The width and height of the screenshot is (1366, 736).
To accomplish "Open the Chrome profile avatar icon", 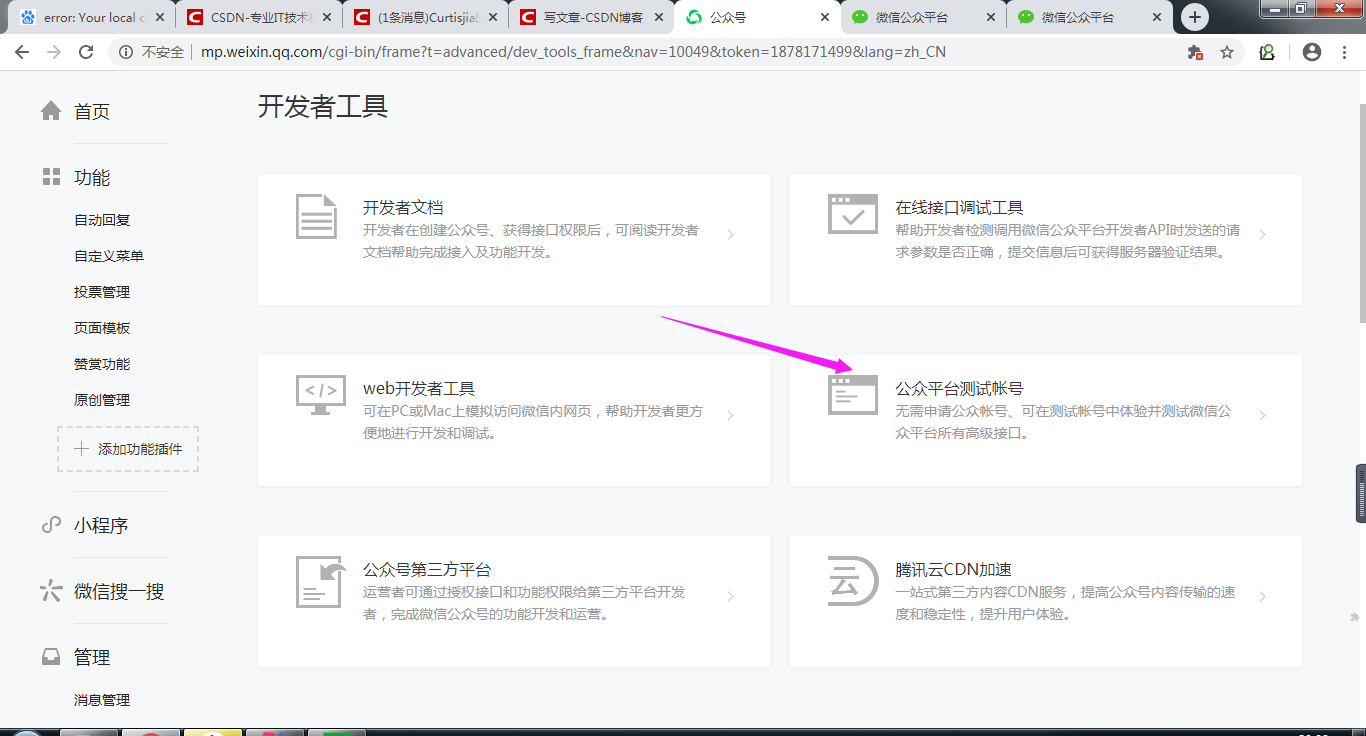I will (x=1312, y=52).
